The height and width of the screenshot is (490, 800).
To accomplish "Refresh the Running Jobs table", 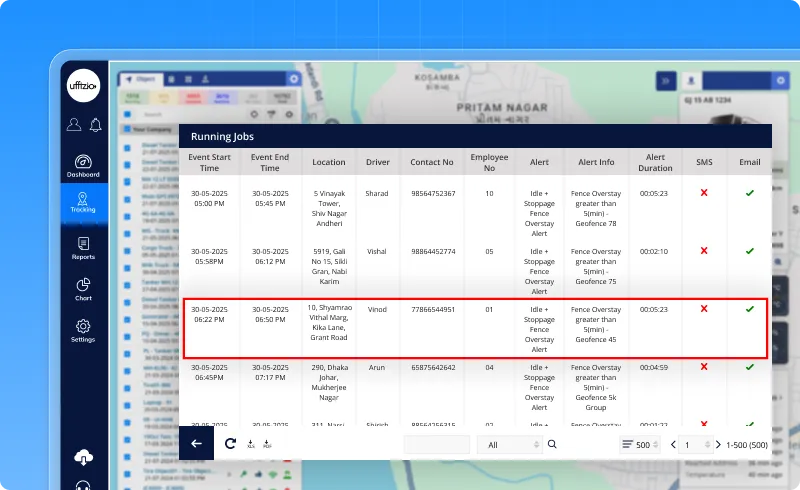I will click(230, 443).
